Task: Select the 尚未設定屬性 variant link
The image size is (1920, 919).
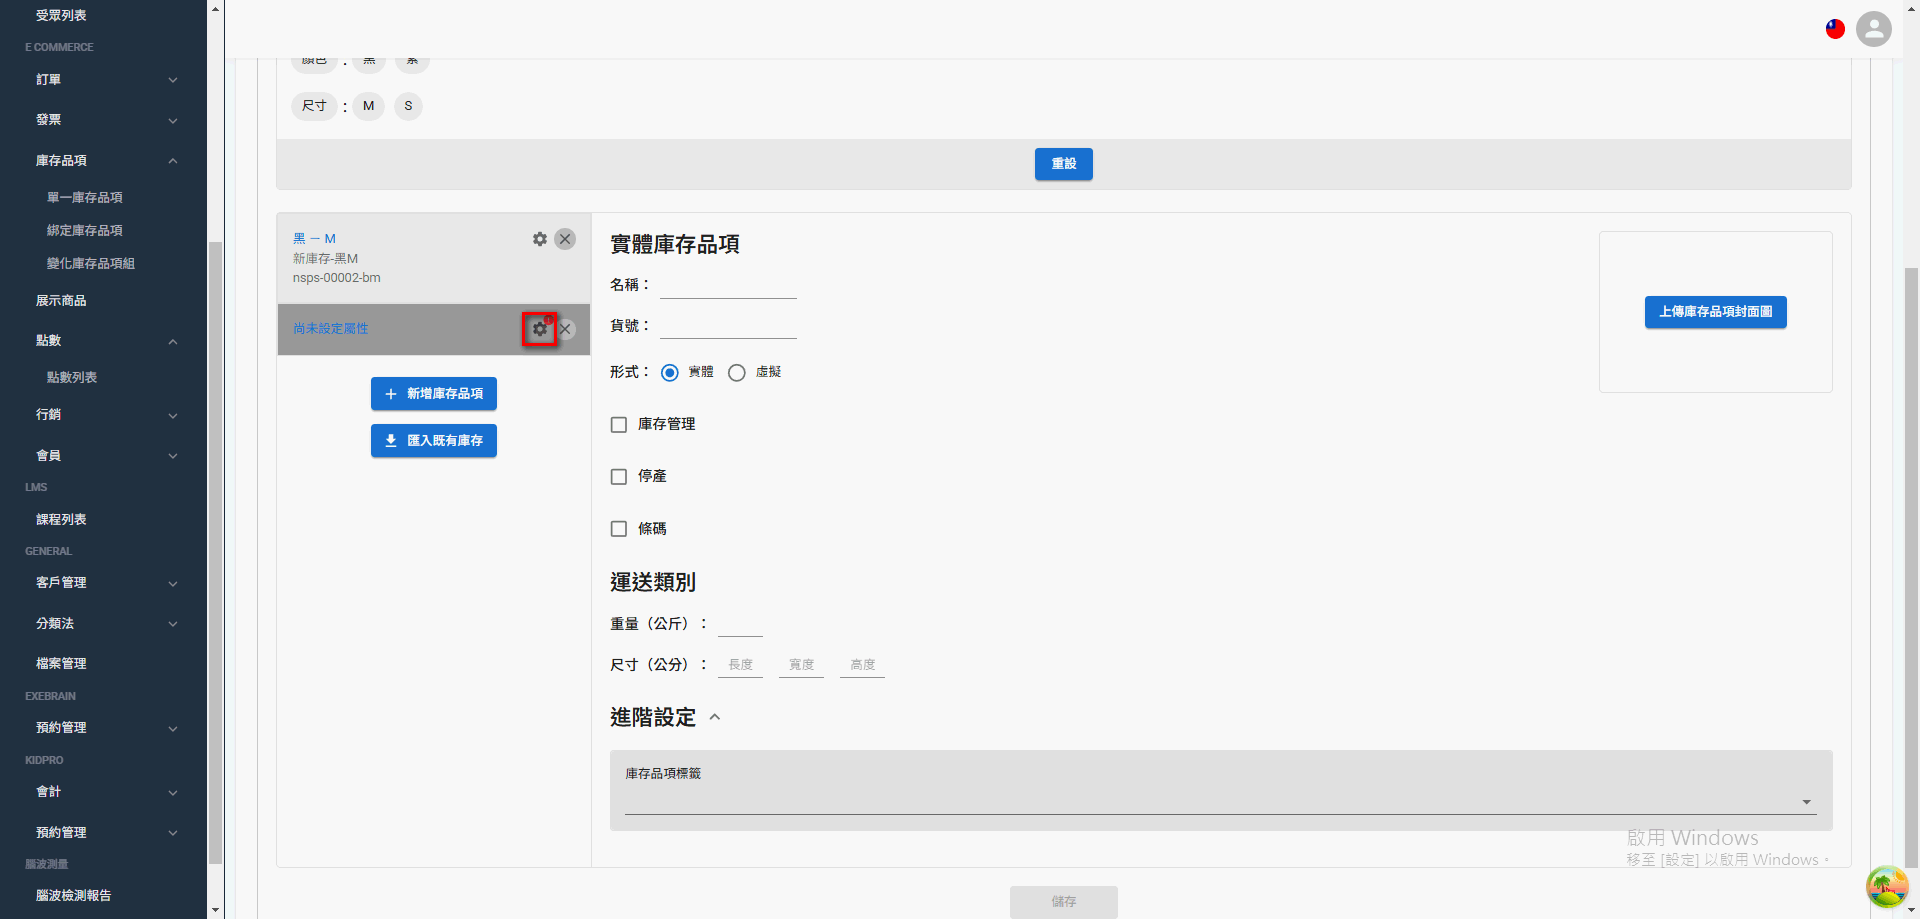Action: 331,329
